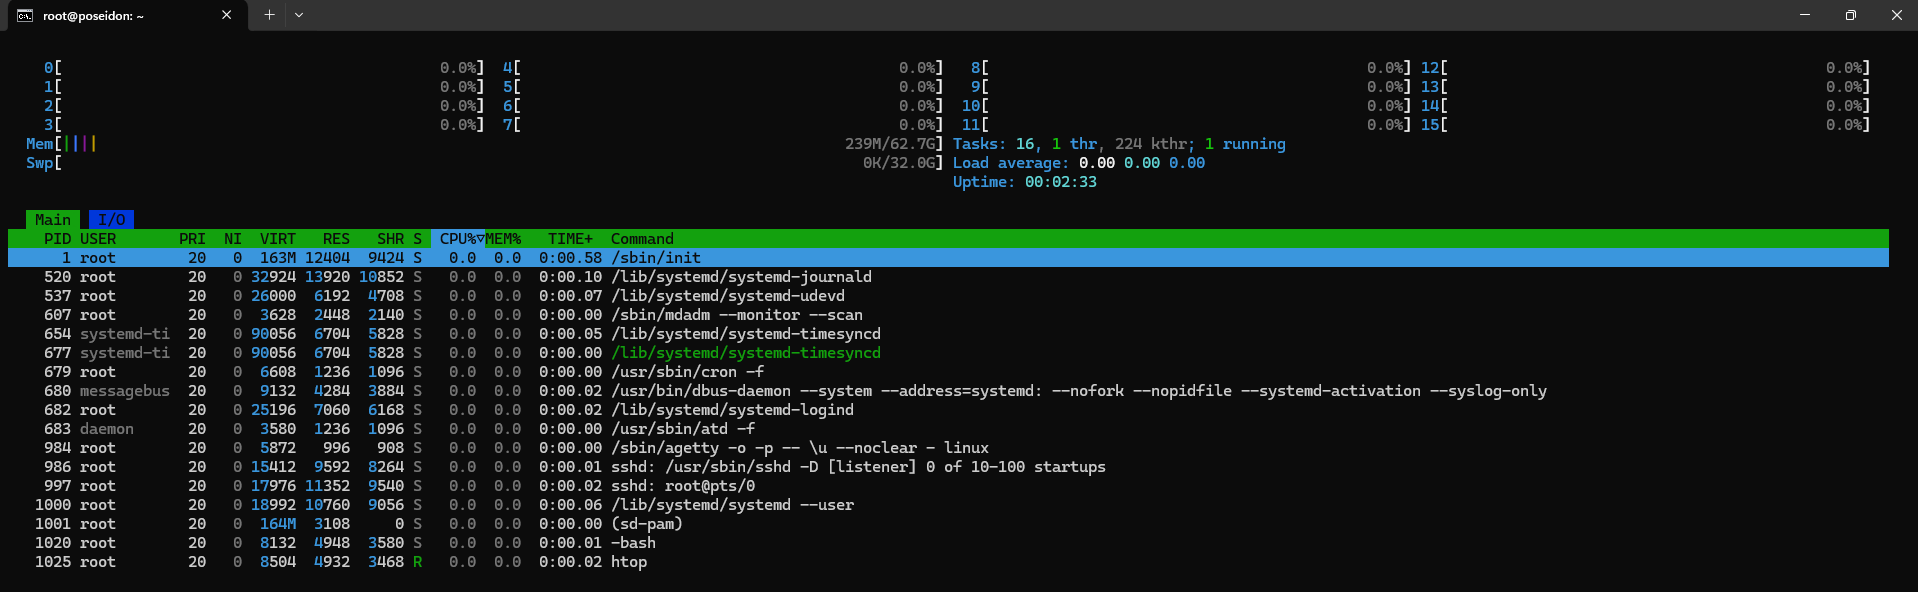
Task: Select the green systemd-timesyncd thread row
Action: pyautogui.click(x=745, y=353)
